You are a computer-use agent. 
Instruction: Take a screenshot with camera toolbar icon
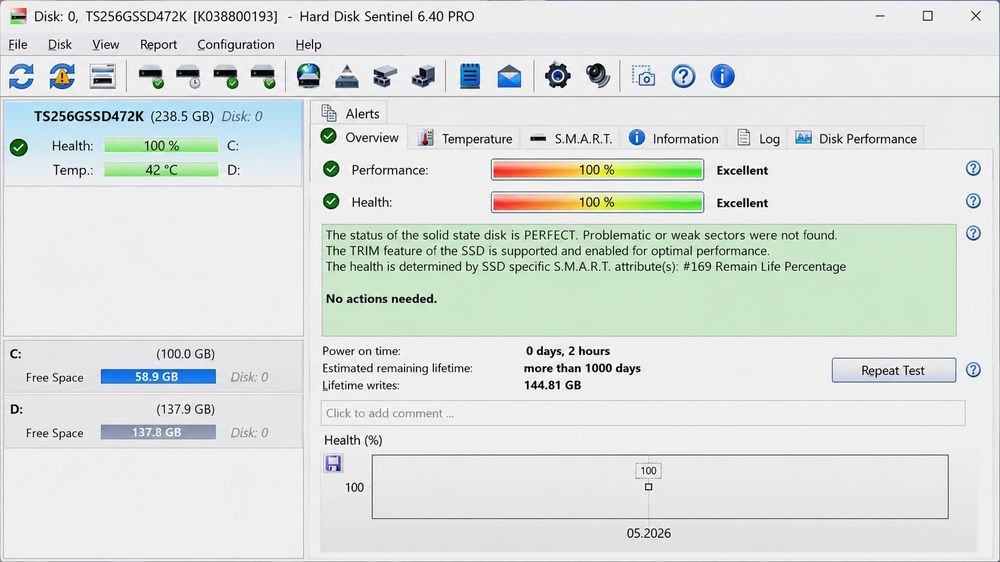[643, 77]
